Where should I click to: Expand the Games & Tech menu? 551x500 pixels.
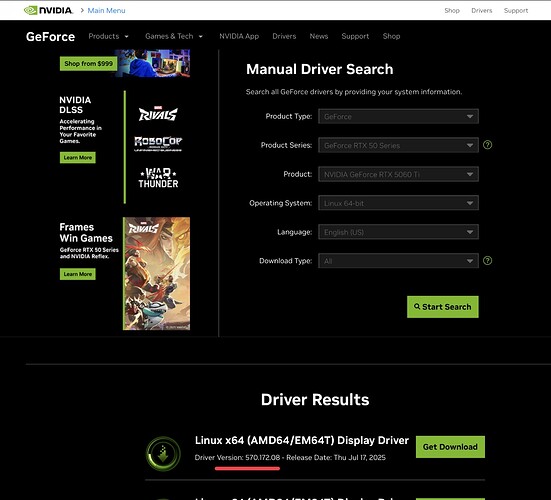[x=174, y=36]
